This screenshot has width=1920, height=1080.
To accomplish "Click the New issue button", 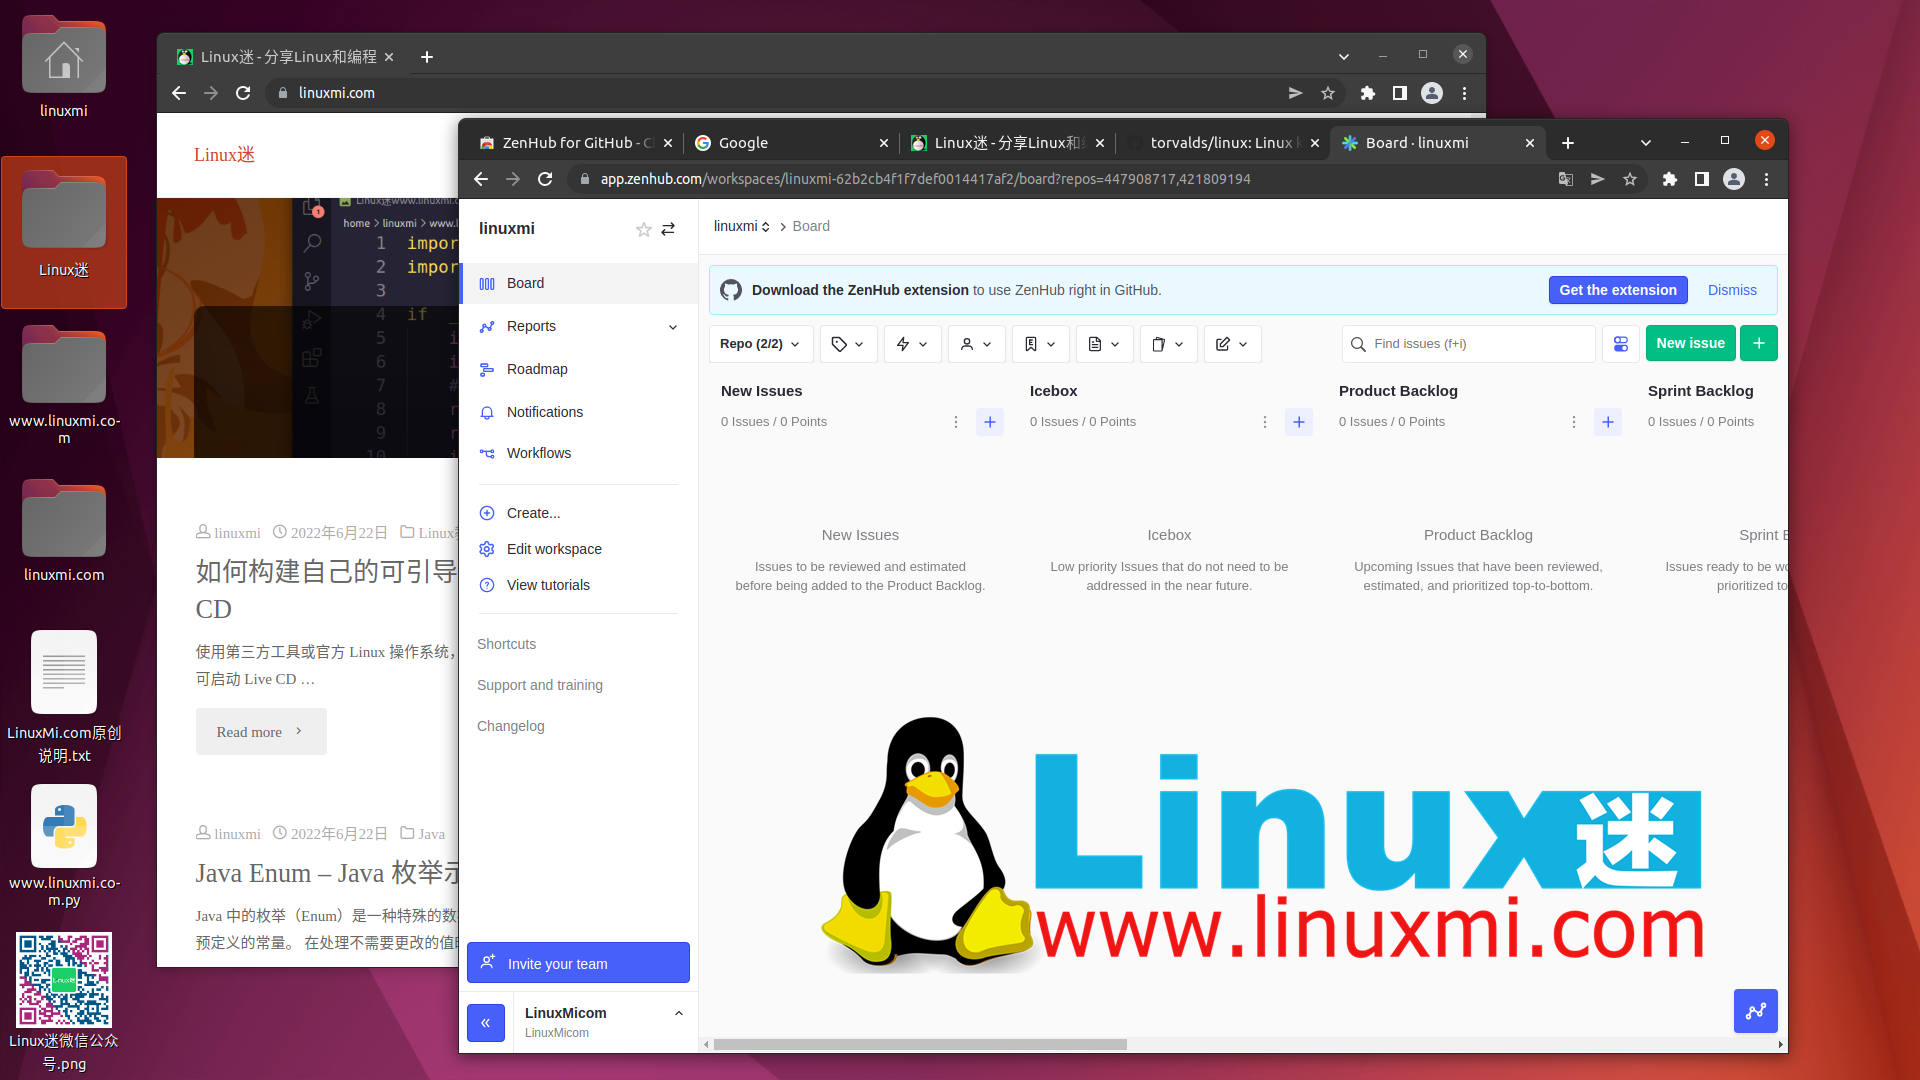I will point(1690,343).
